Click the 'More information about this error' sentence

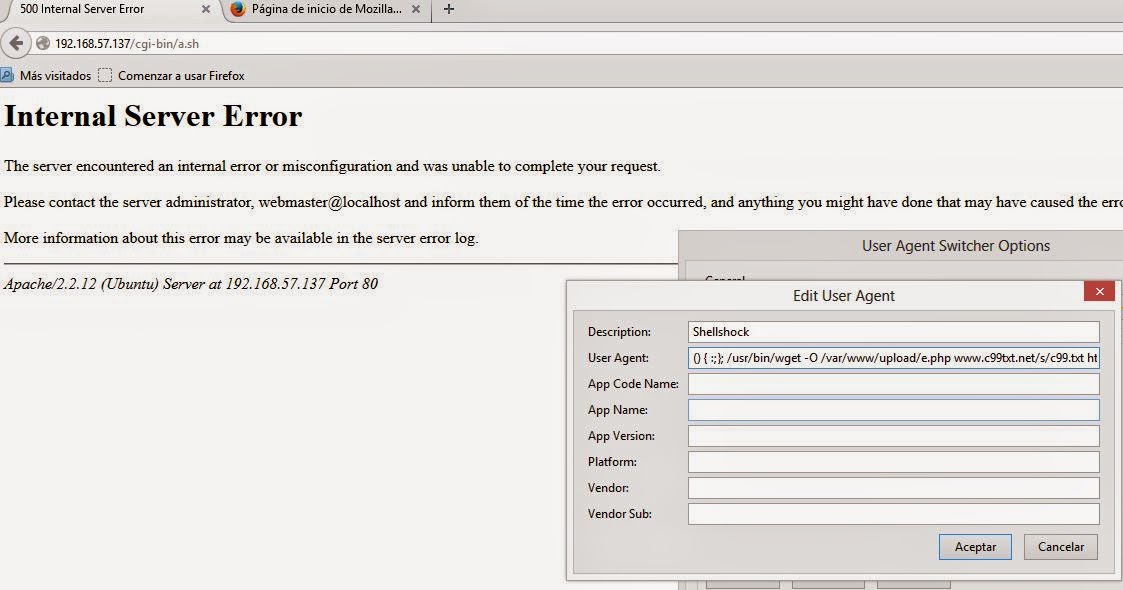pyautogui.click(x=241, y=238)
